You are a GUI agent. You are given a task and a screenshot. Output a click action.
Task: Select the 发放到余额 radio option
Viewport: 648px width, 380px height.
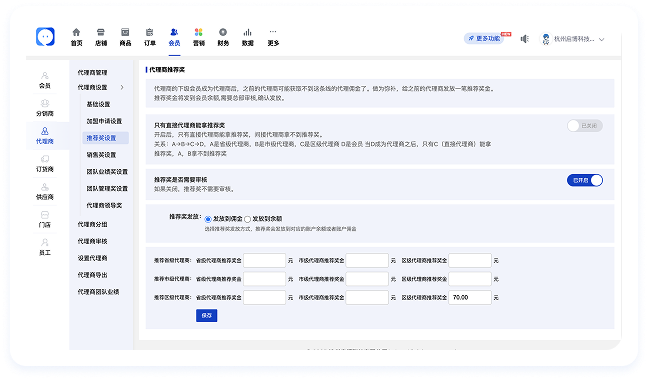click(x=248, y=219)
